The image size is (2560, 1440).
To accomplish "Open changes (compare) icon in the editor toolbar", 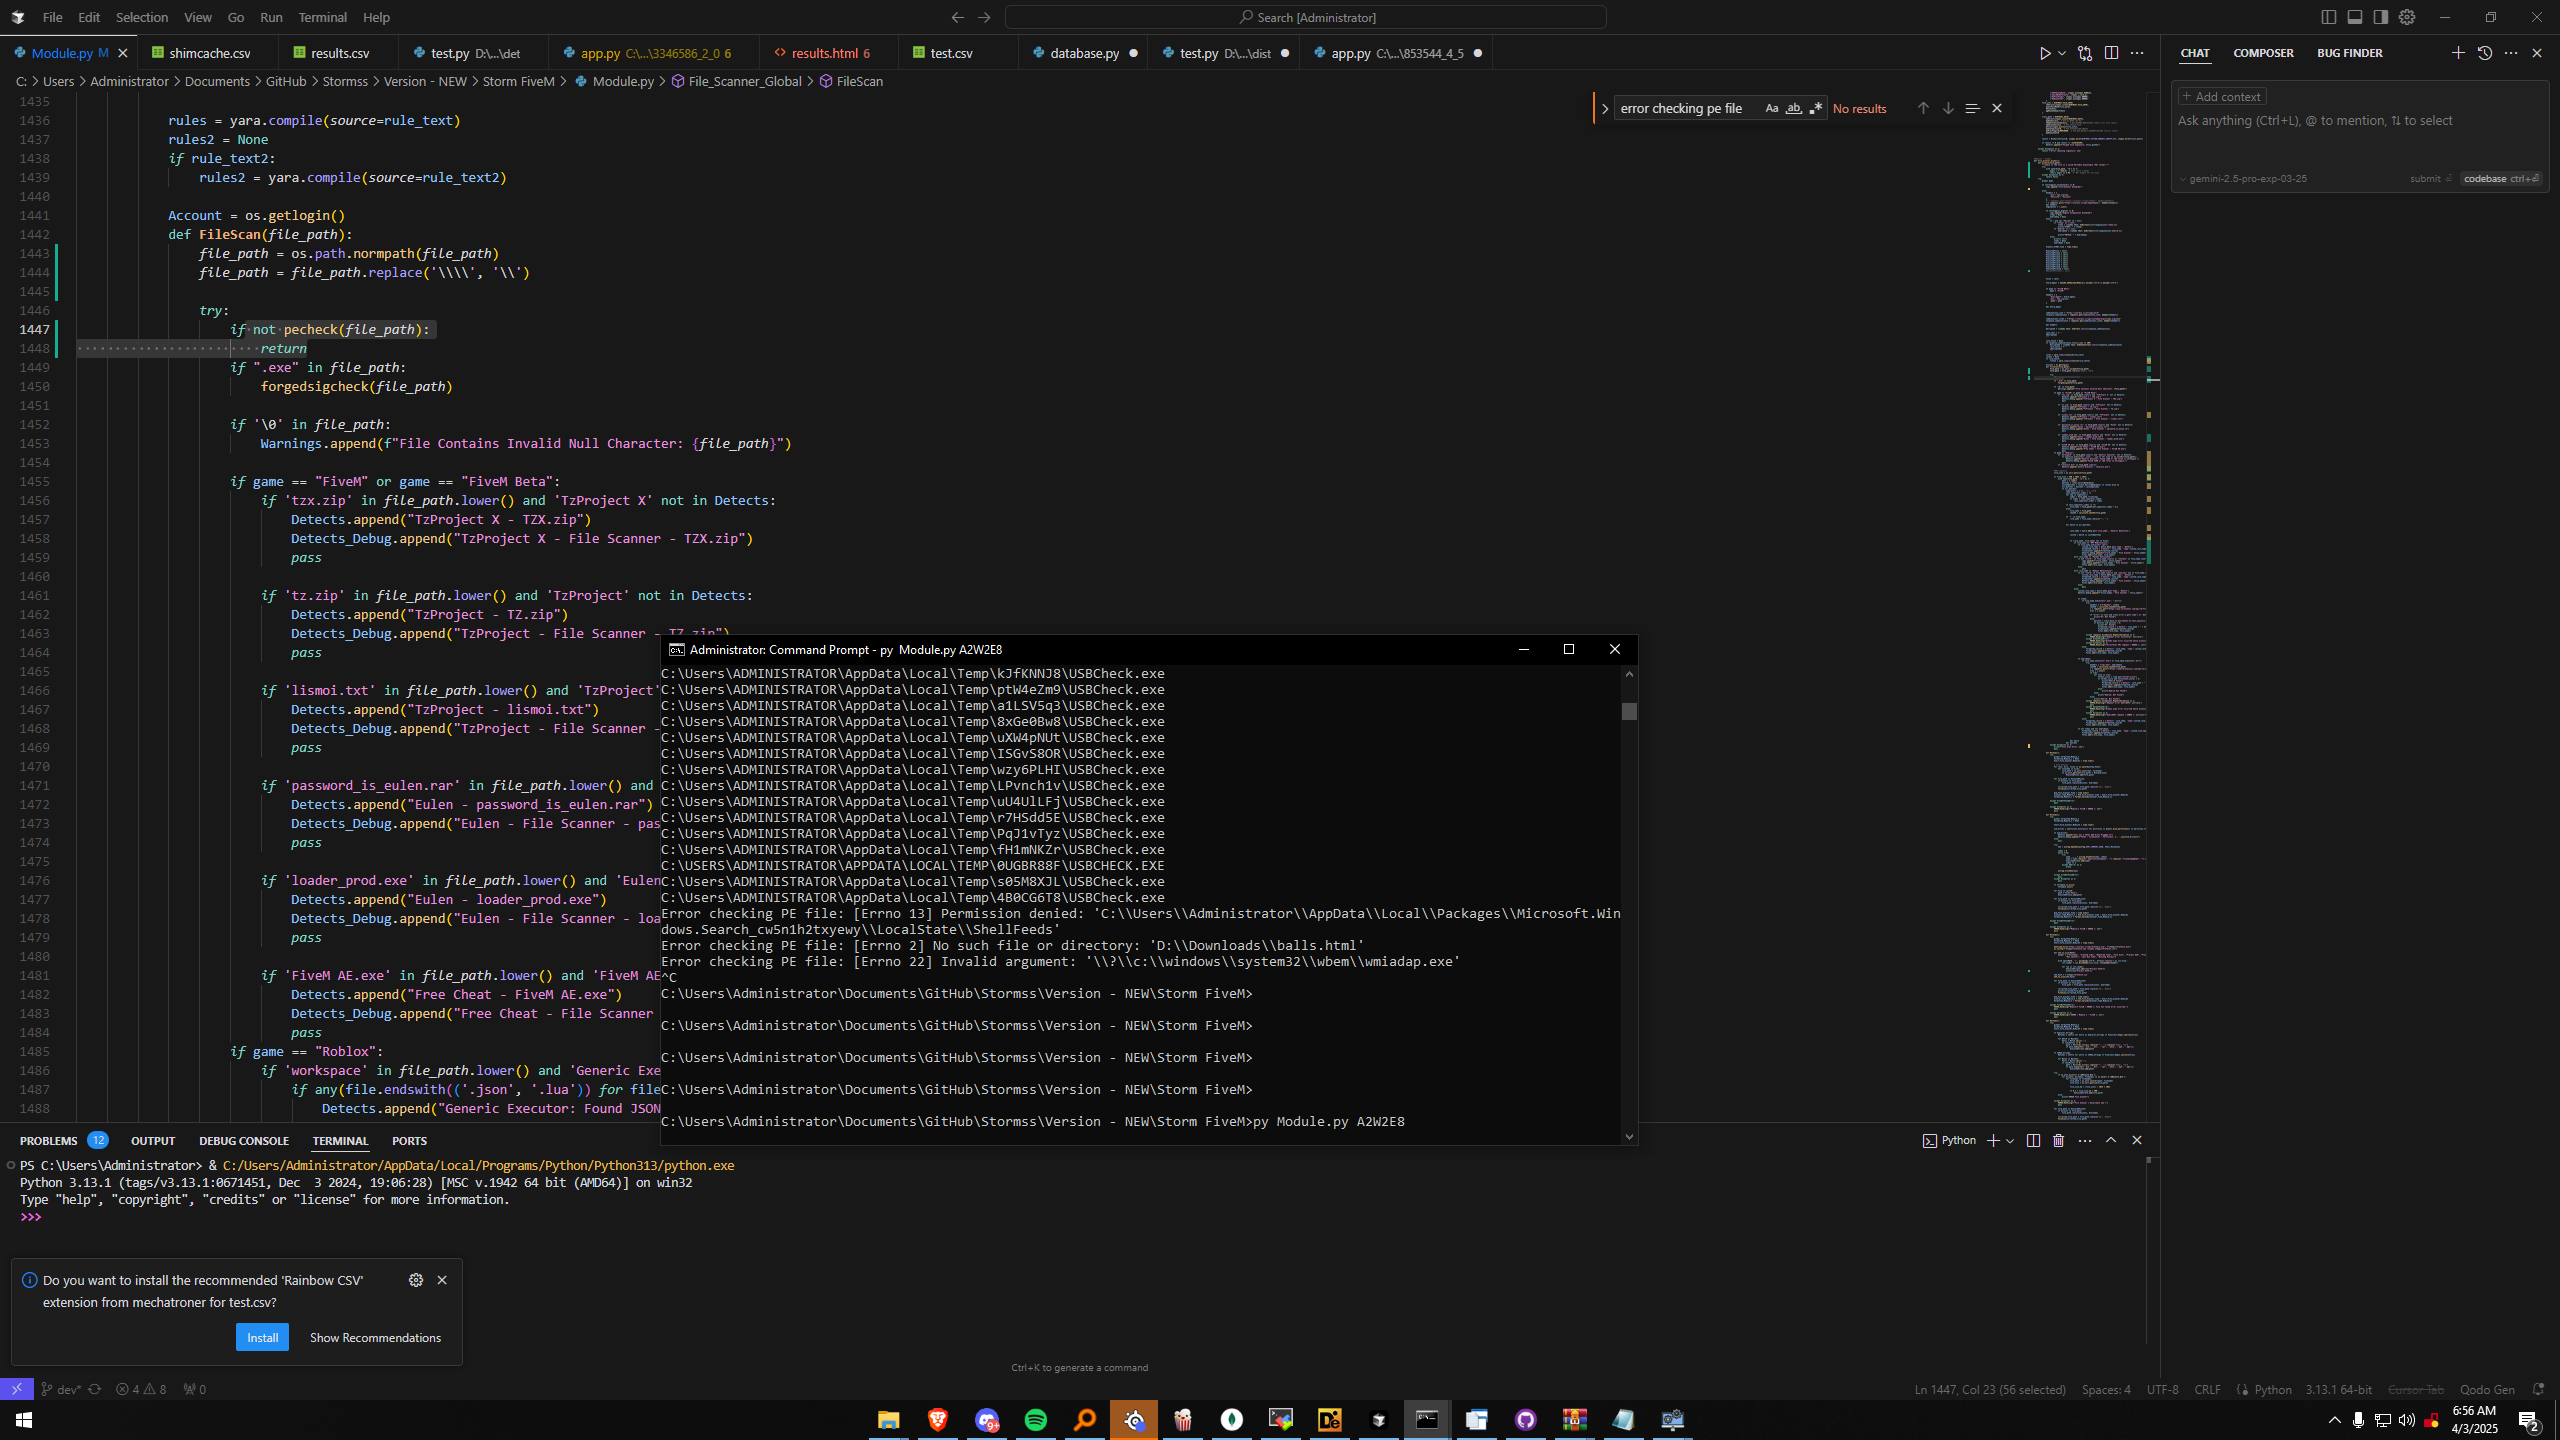I will 2085,53.
